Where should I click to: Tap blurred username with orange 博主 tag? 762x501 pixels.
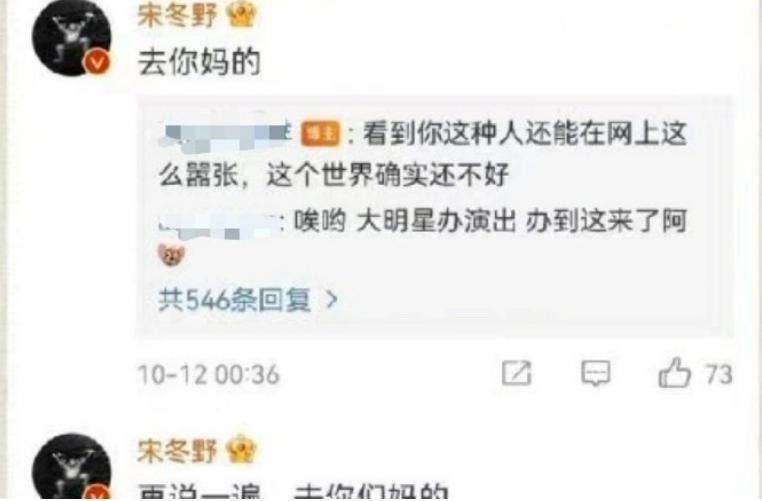click(x=225, y=134)
